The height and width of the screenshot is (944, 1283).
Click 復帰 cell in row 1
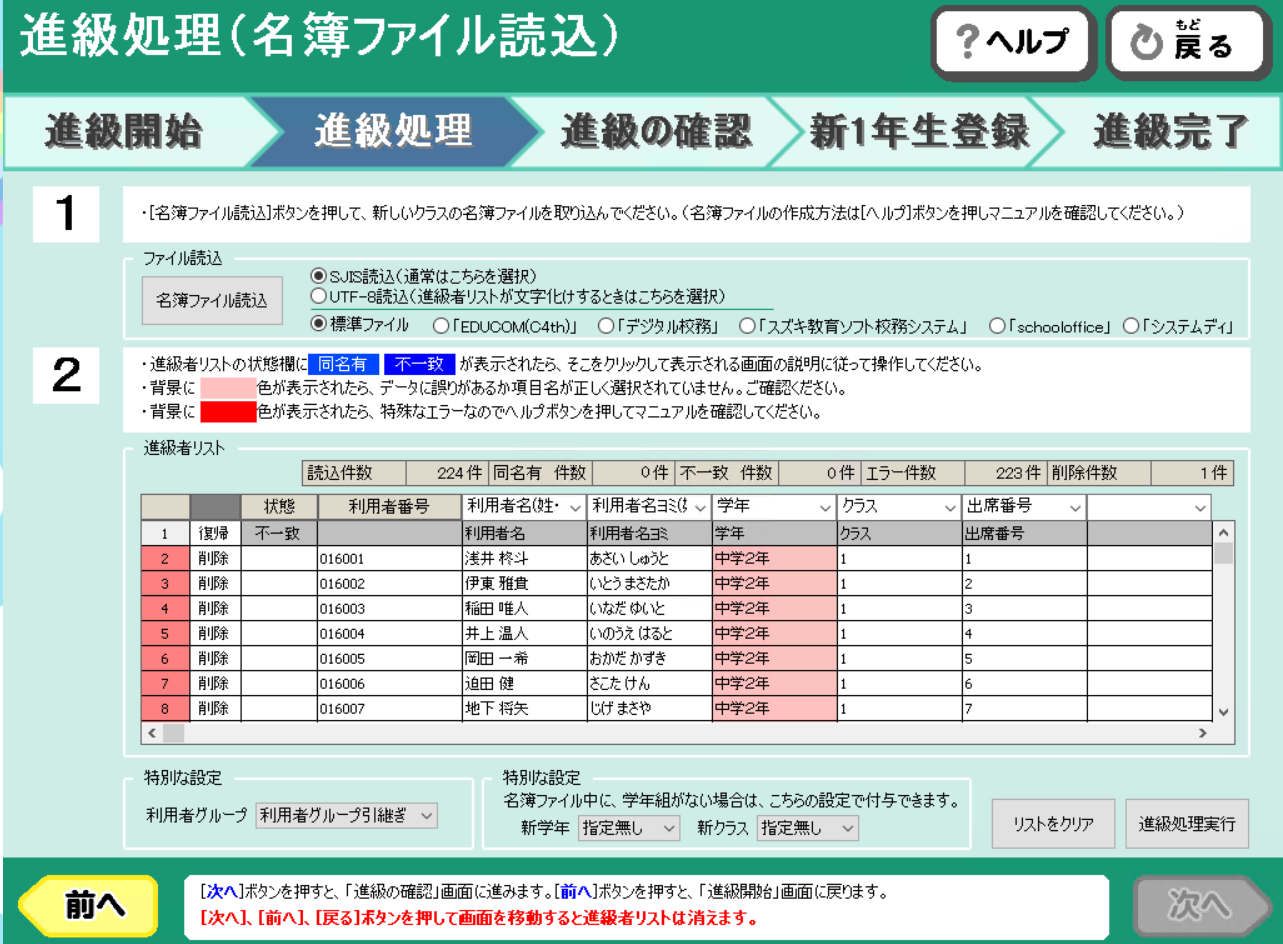coord(215,534)
